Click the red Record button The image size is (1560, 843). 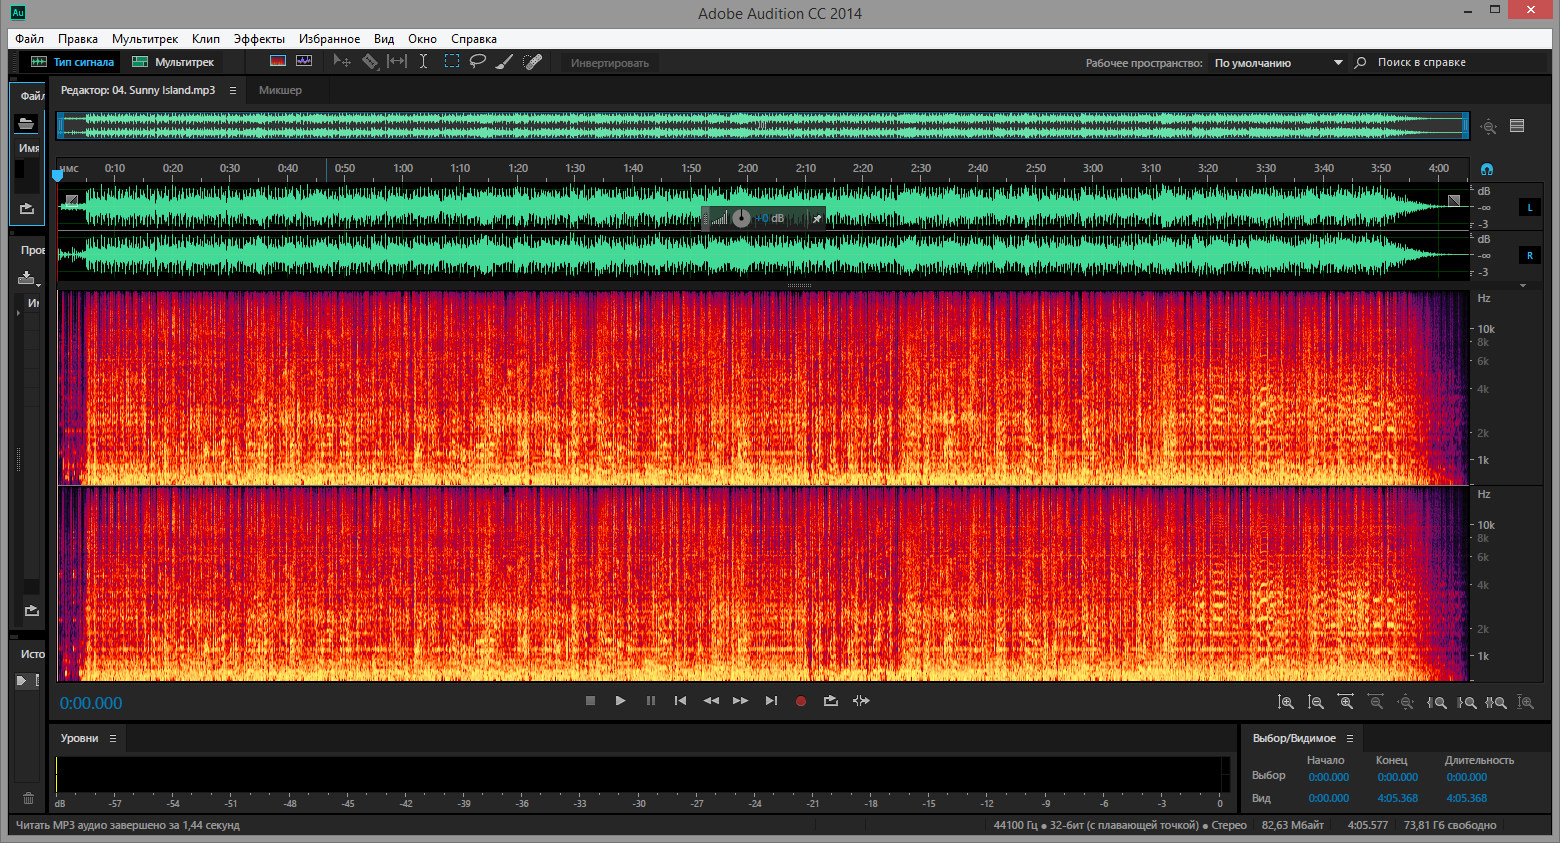click(800, 701)
